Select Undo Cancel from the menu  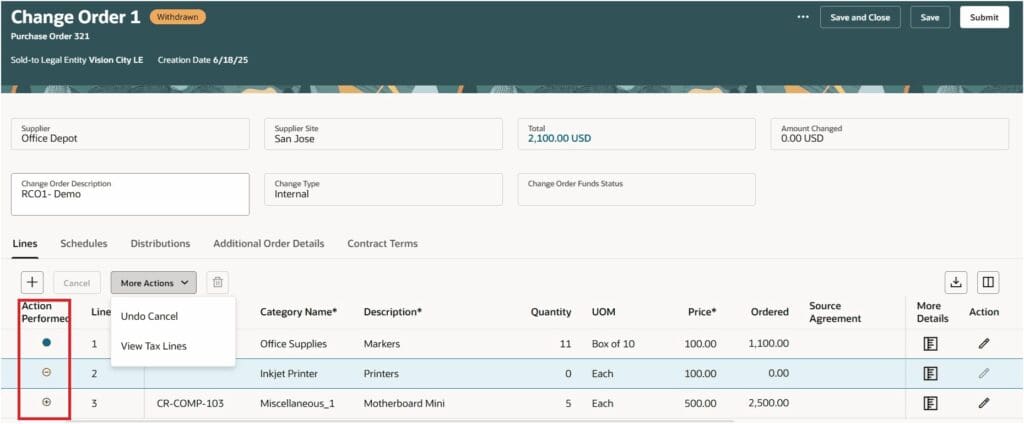[149, 316]
